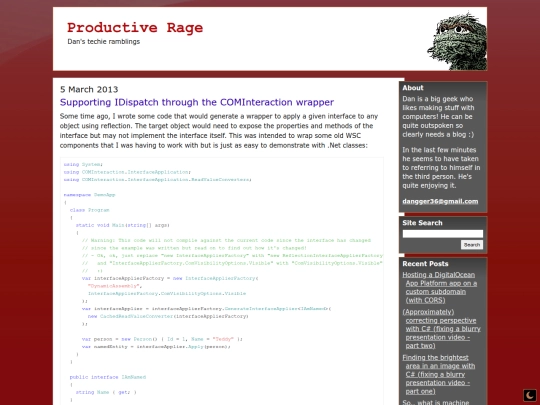This screenshot has height=405, width=540.
Task: Click the Dan's techie ramblings tagline
Action: (104, 42)
